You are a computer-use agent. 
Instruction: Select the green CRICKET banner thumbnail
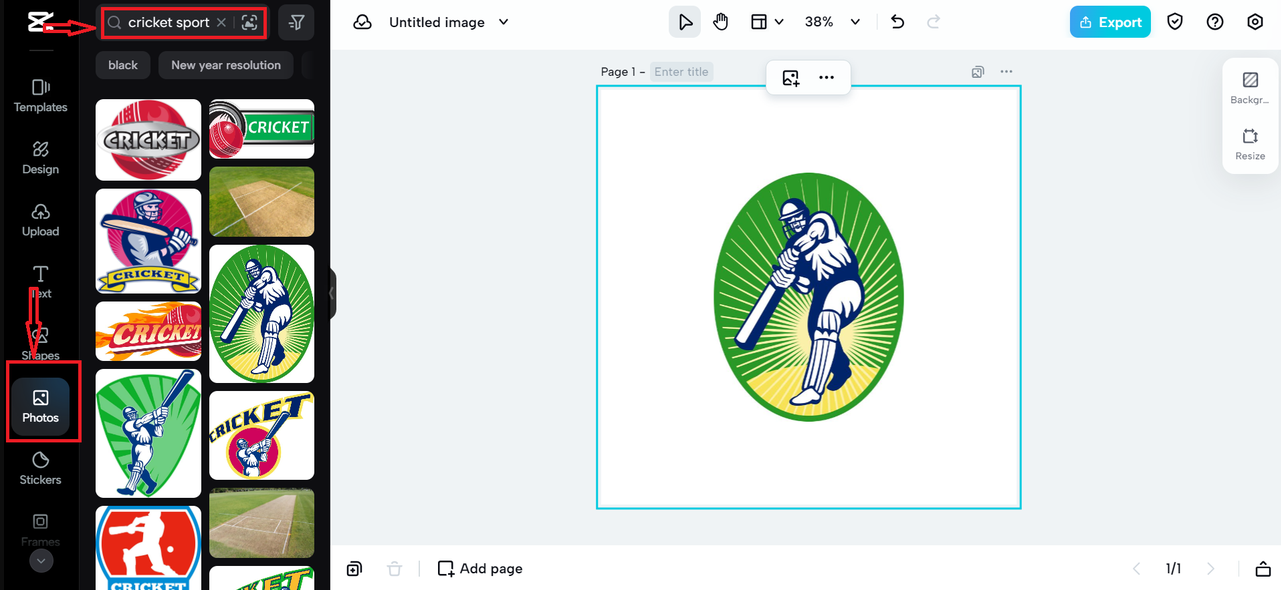262,129
